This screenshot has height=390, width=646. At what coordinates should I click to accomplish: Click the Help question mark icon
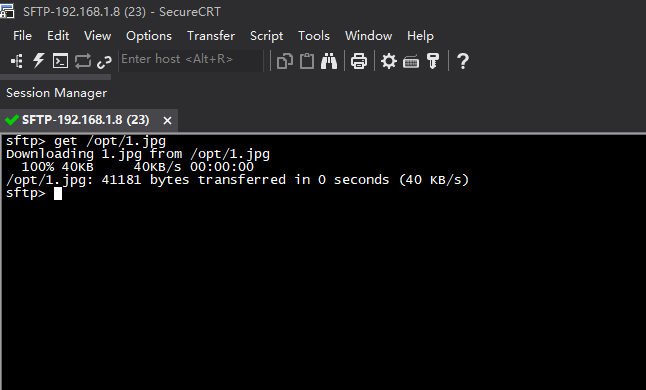(463, 61)
